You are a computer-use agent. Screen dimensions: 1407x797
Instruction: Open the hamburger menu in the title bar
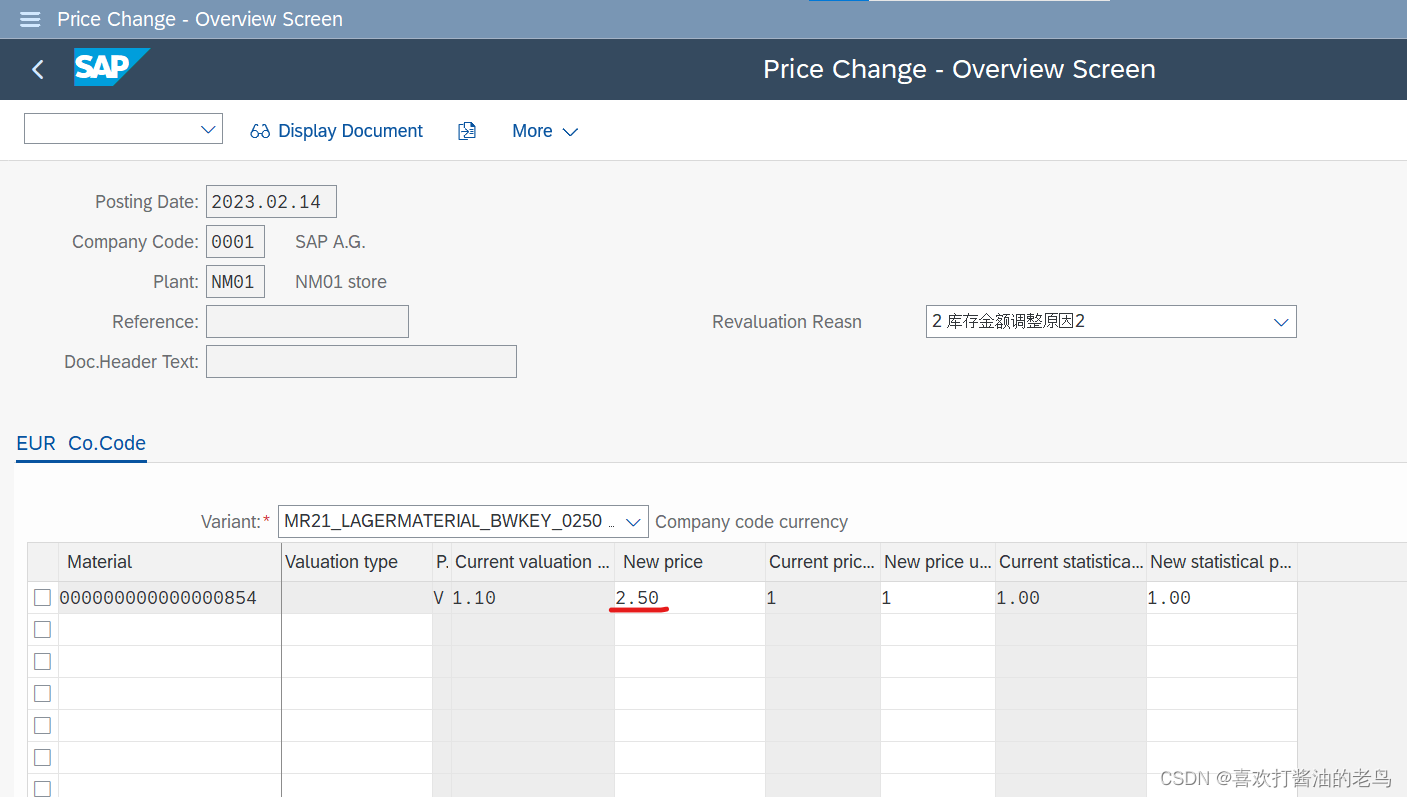29,19
